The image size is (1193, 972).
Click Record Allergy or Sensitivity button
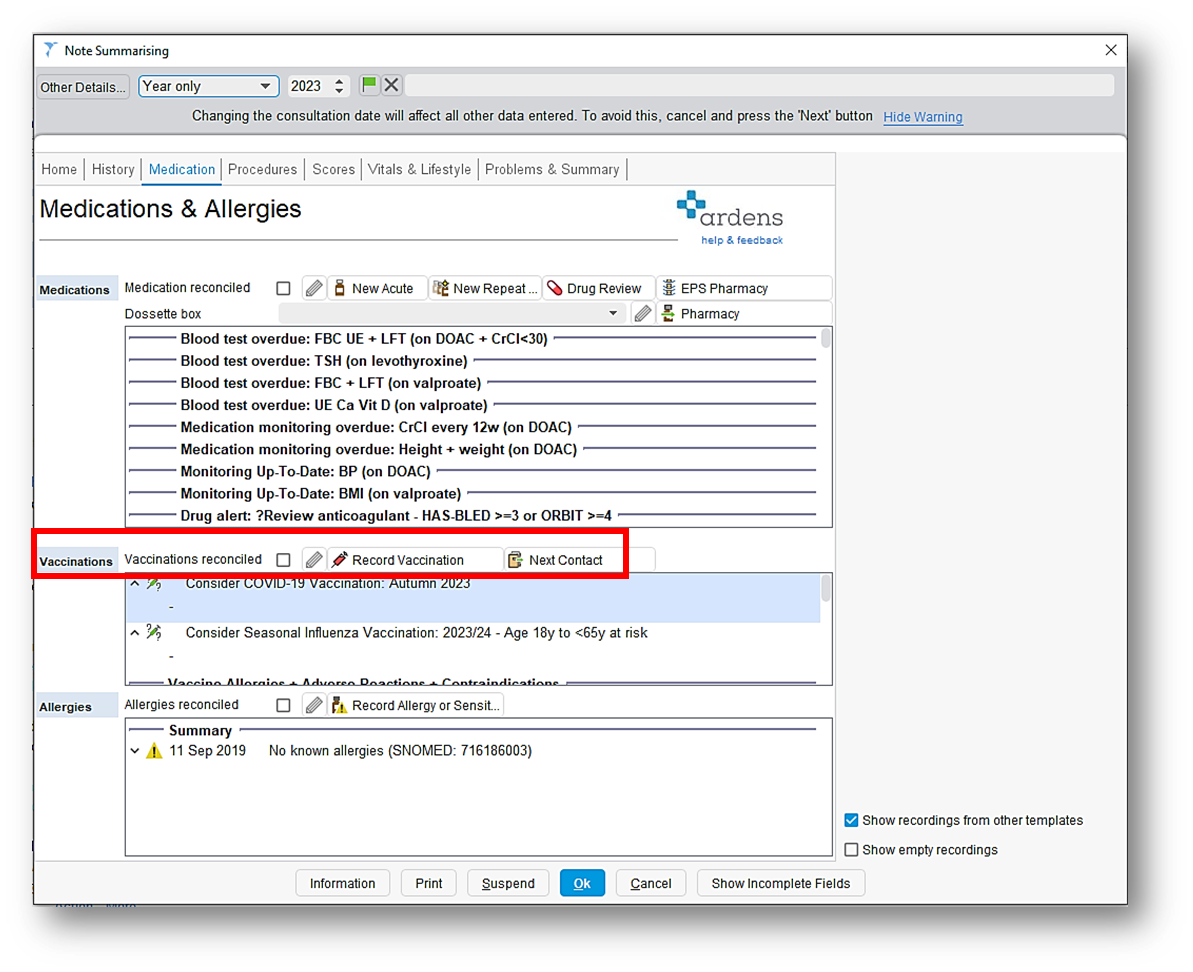(x=415, y=705)
